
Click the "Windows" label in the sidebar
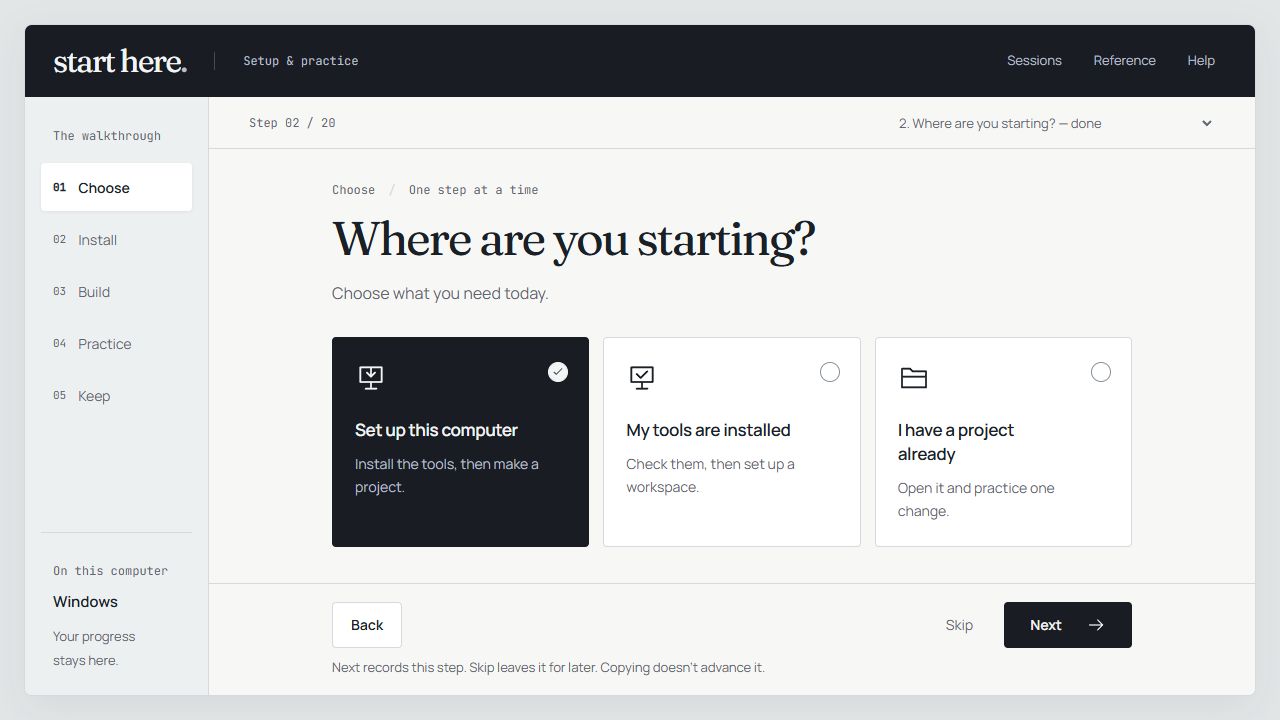[x=85, y=602]
